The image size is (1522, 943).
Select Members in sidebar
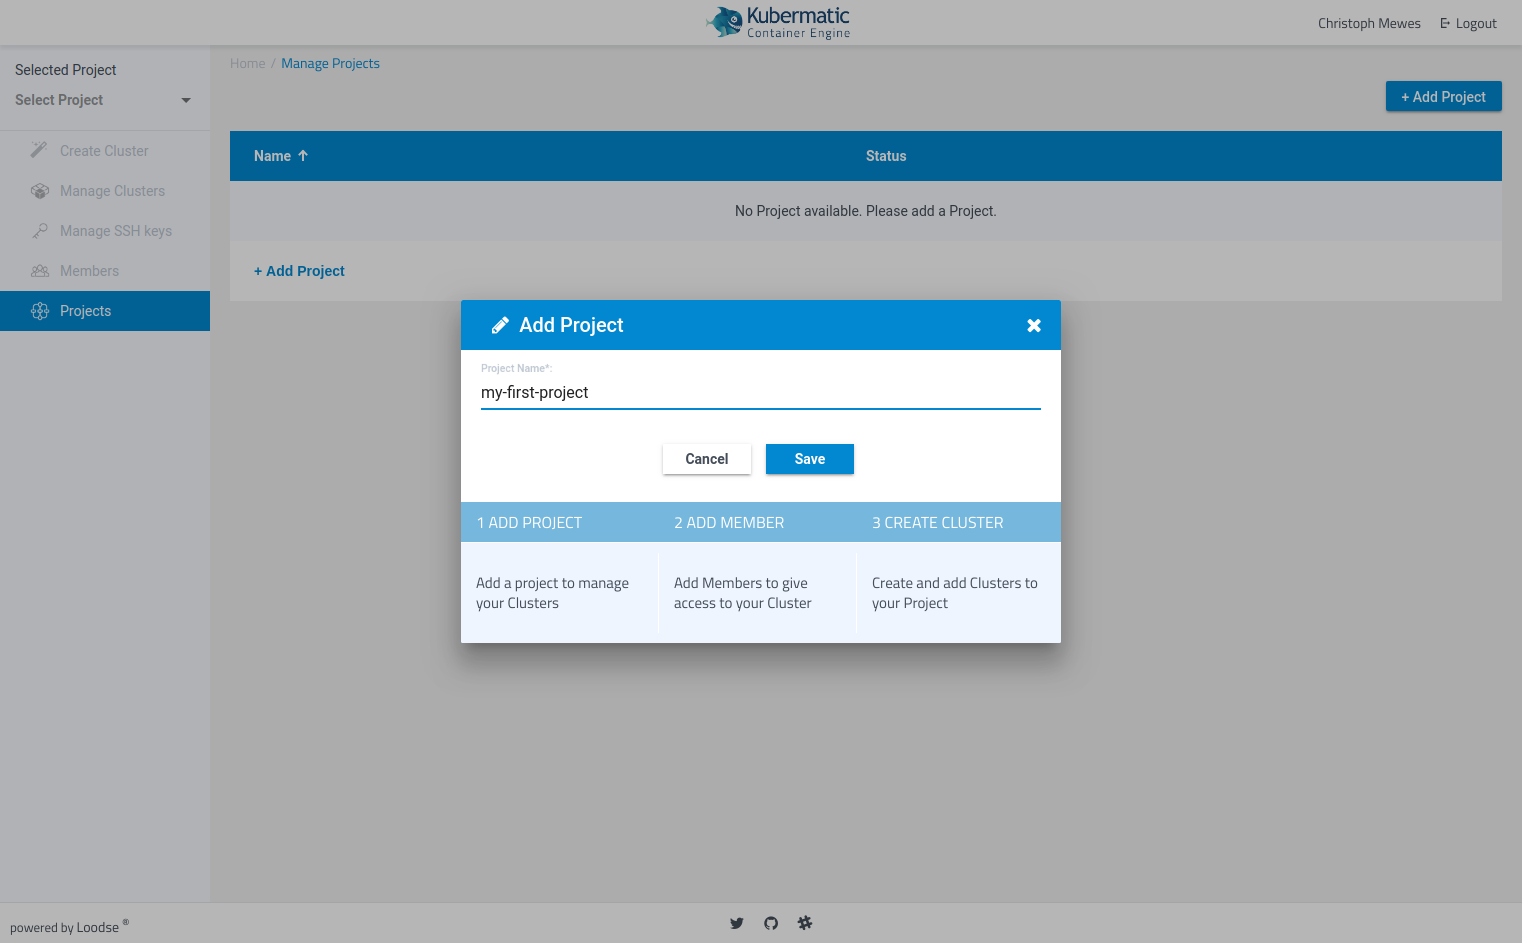(x=105, y=271)
